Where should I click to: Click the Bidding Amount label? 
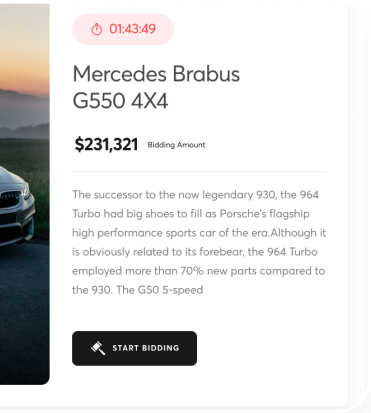pyautogui.click(x=176, y=145)
